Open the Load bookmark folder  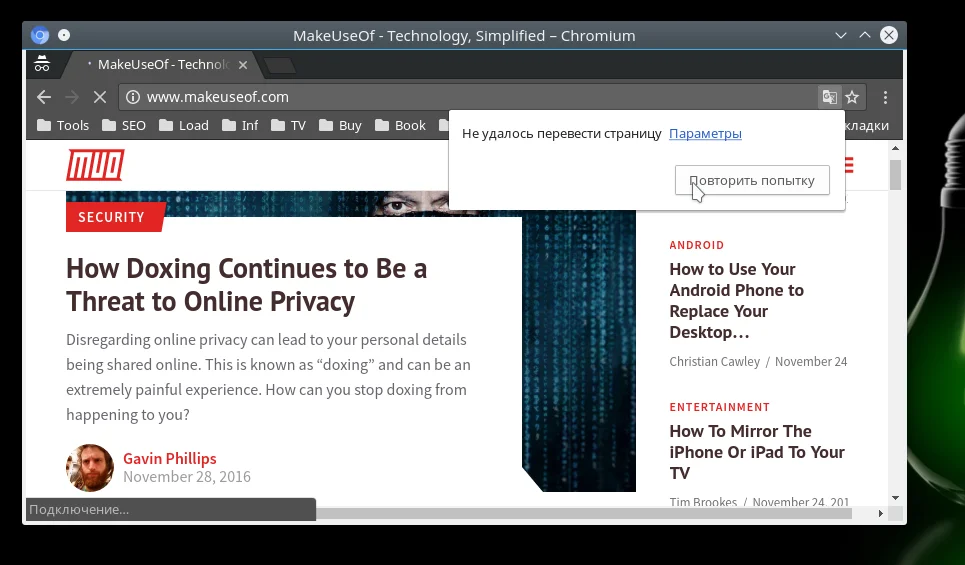click(183, 126)
